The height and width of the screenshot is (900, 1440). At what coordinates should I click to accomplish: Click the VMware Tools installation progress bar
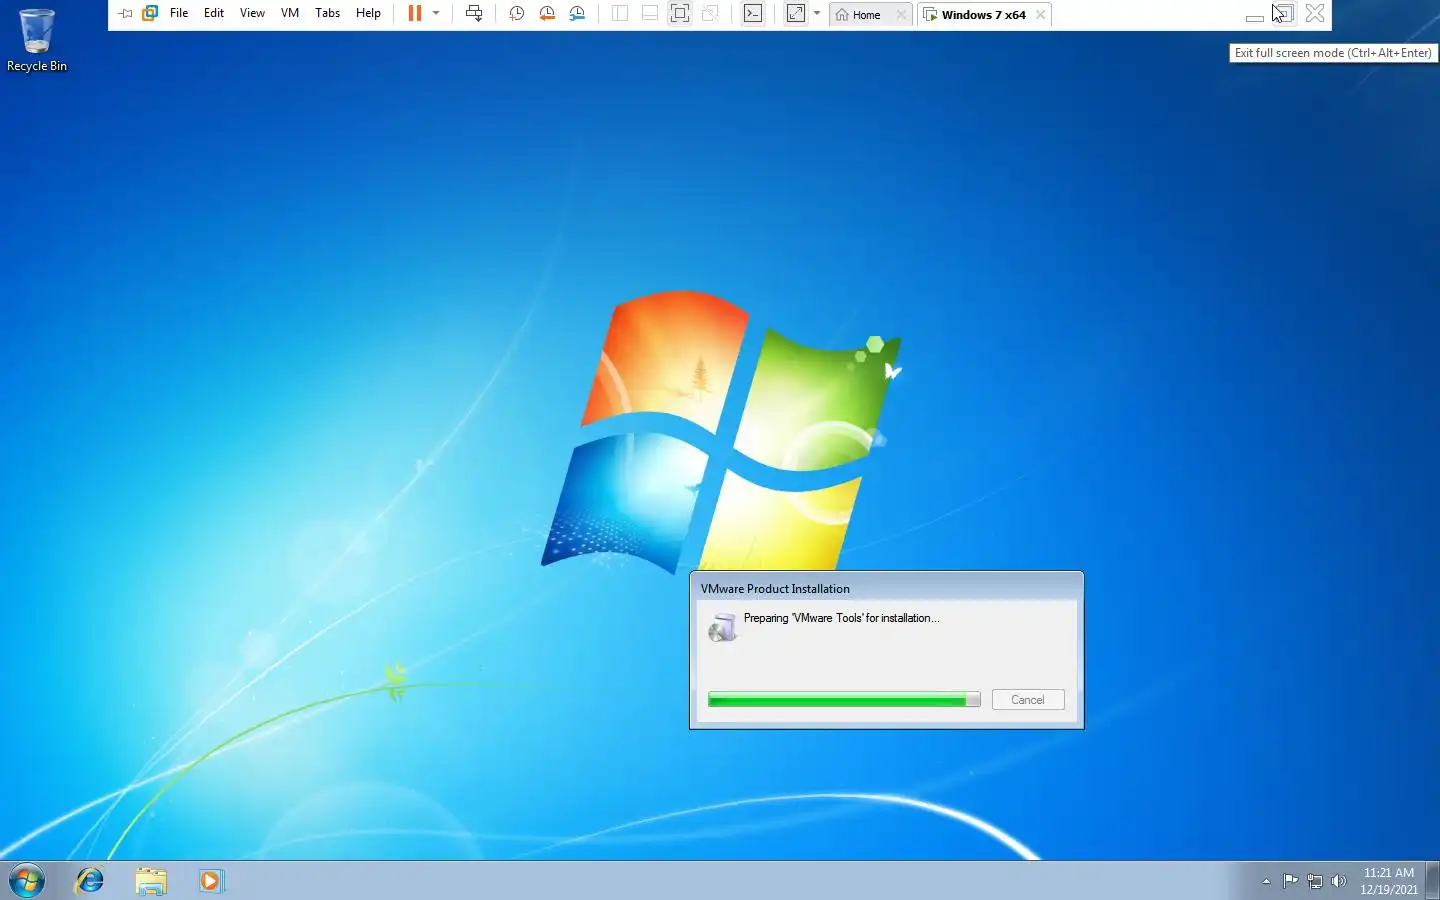(x=844, y=700)
